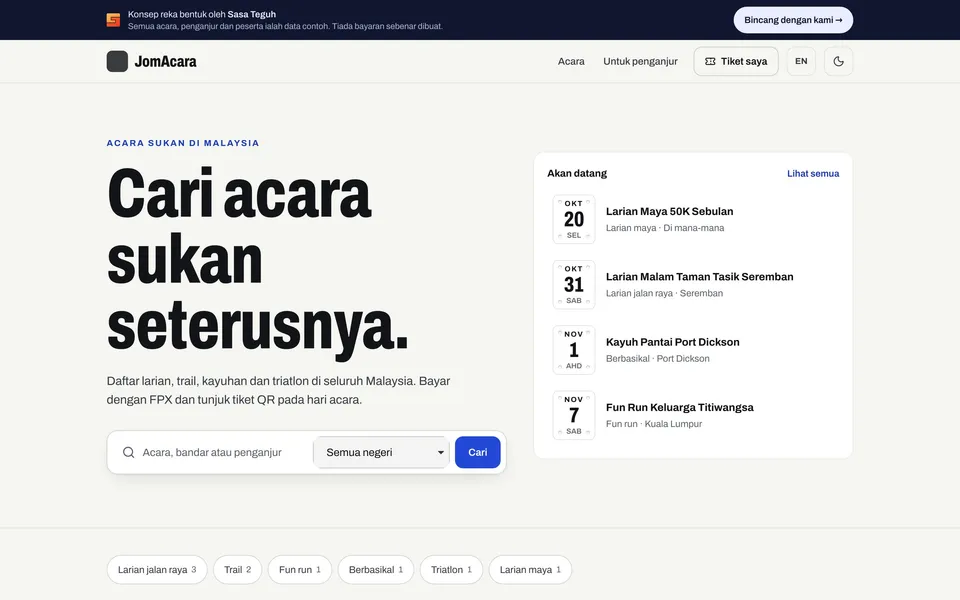
Task: Click the JomAcara brand name
Action: point(165,61)
